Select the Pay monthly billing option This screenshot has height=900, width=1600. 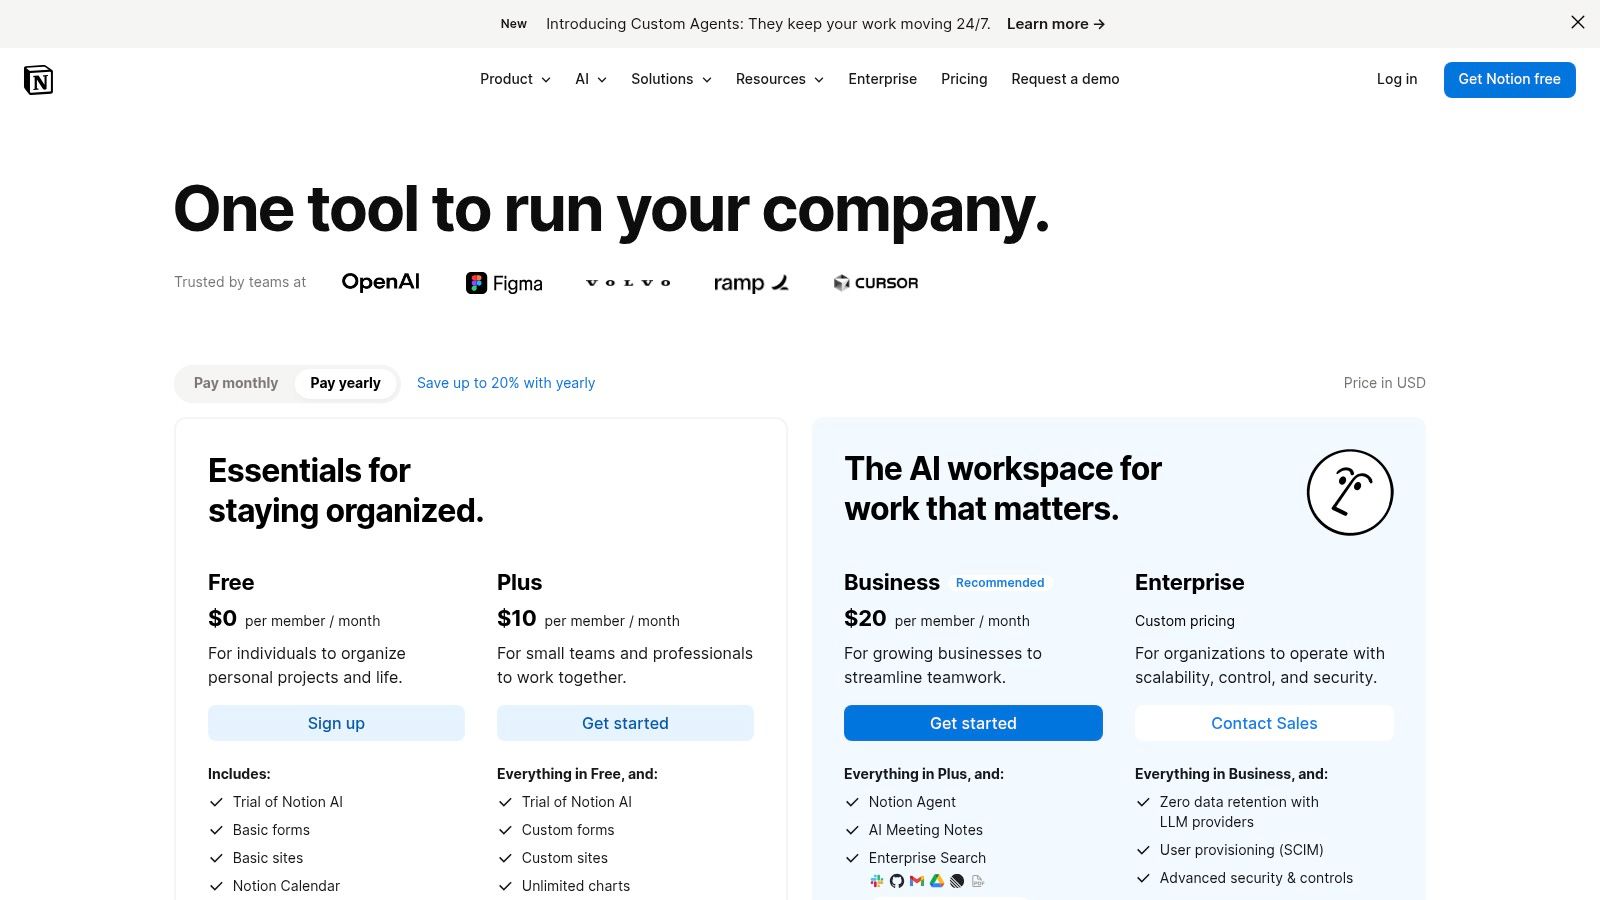click(x=236, y=383)
